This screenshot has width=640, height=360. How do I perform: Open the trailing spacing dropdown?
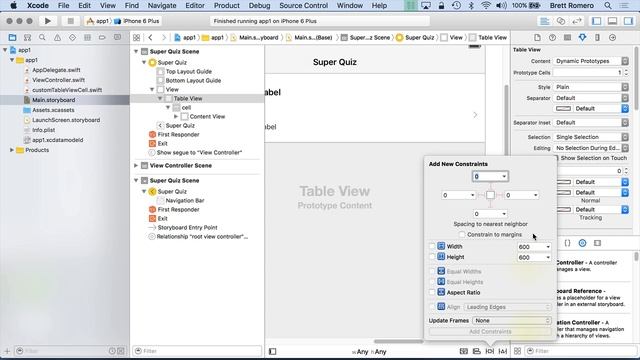click(x=536, y=195)
